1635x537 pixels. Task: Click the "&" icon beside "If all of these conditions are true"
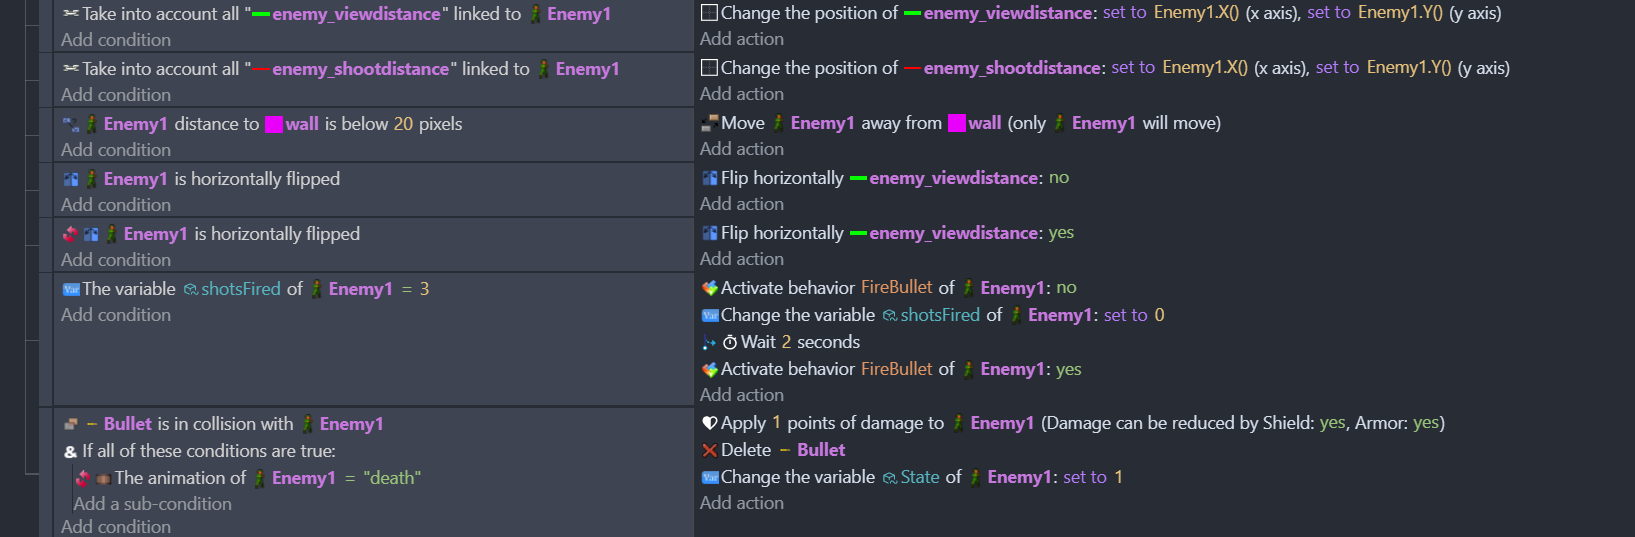click(71, 451)
